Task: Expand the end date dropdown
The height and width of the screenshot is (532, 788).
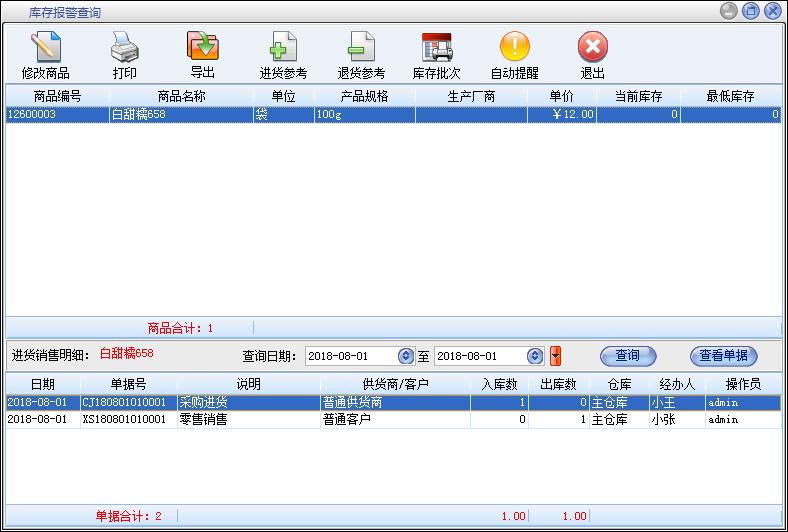Action: (535, 356)
